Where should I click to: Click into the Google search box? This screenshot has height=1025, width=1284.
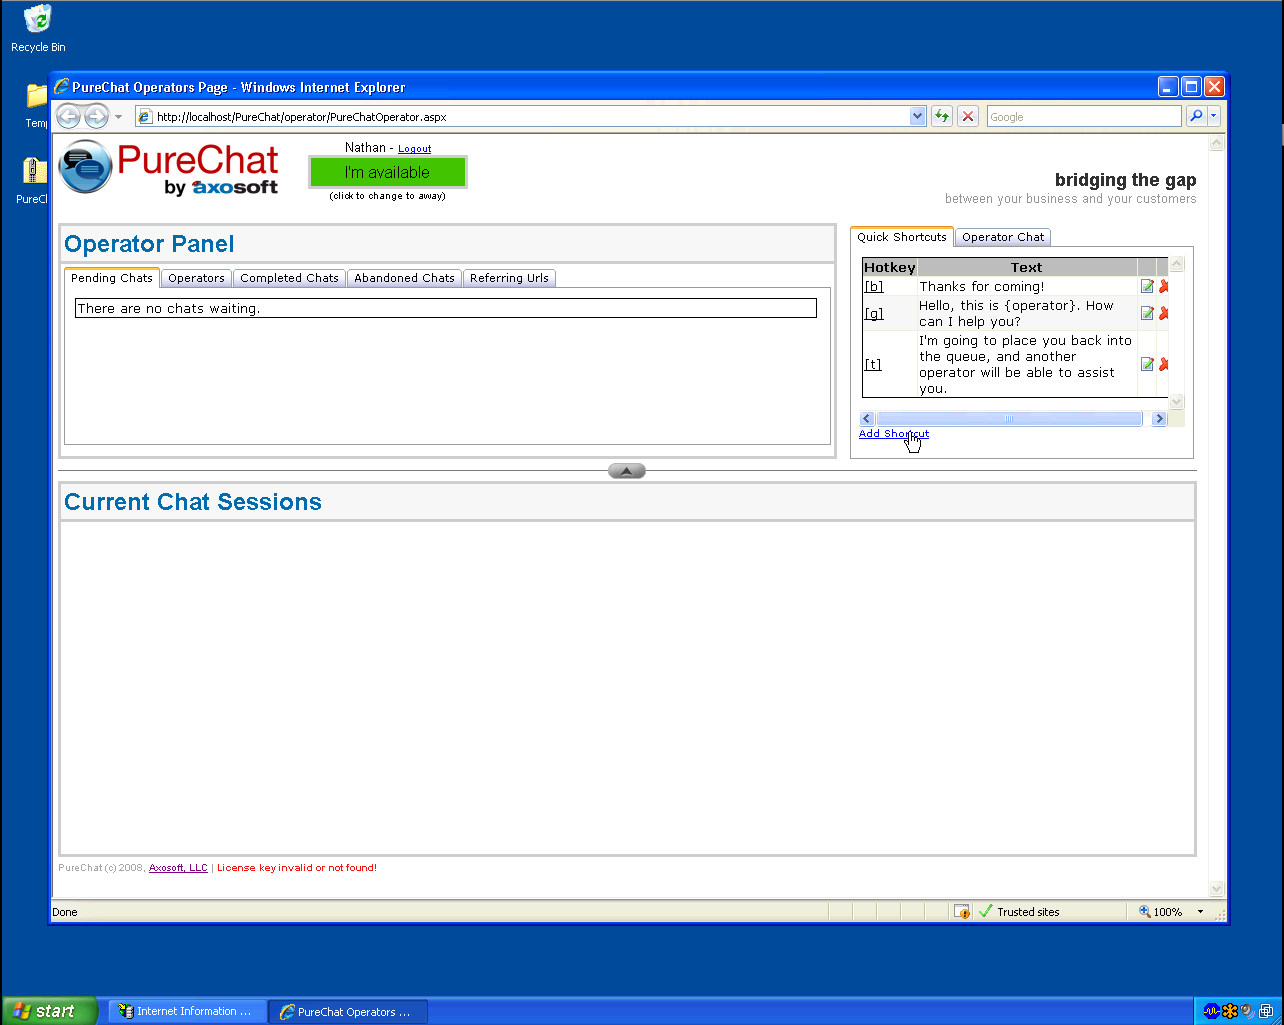coord(1083,117)
